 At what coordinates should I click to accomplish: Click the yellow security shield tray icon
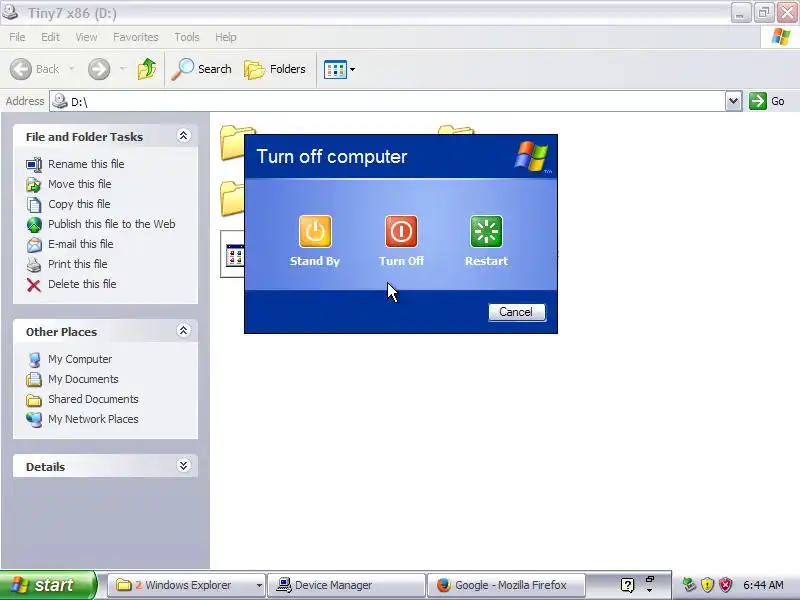pyautogui.click(x=707, y=585)
